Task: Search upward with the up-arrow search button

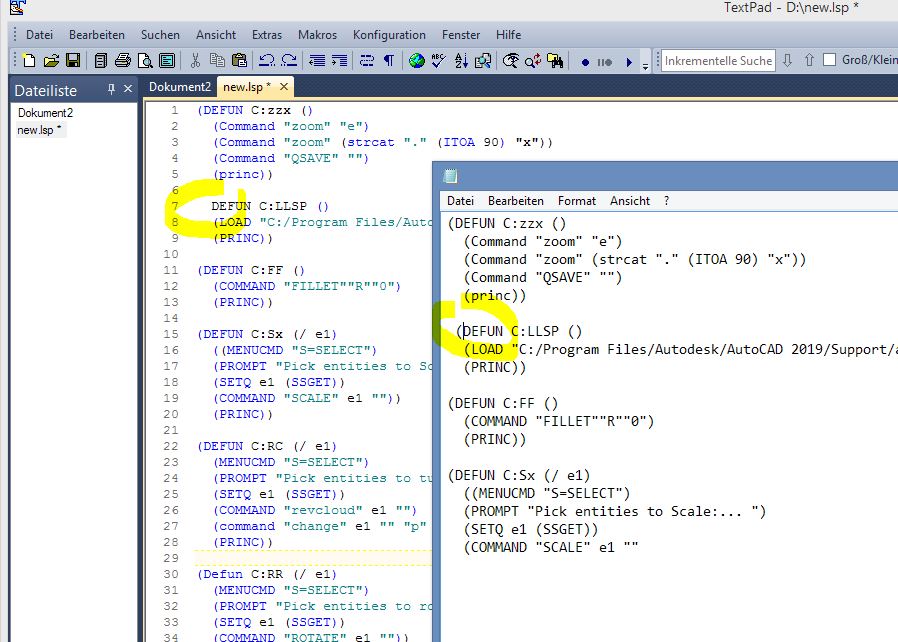Action: [x=810, y=60]
